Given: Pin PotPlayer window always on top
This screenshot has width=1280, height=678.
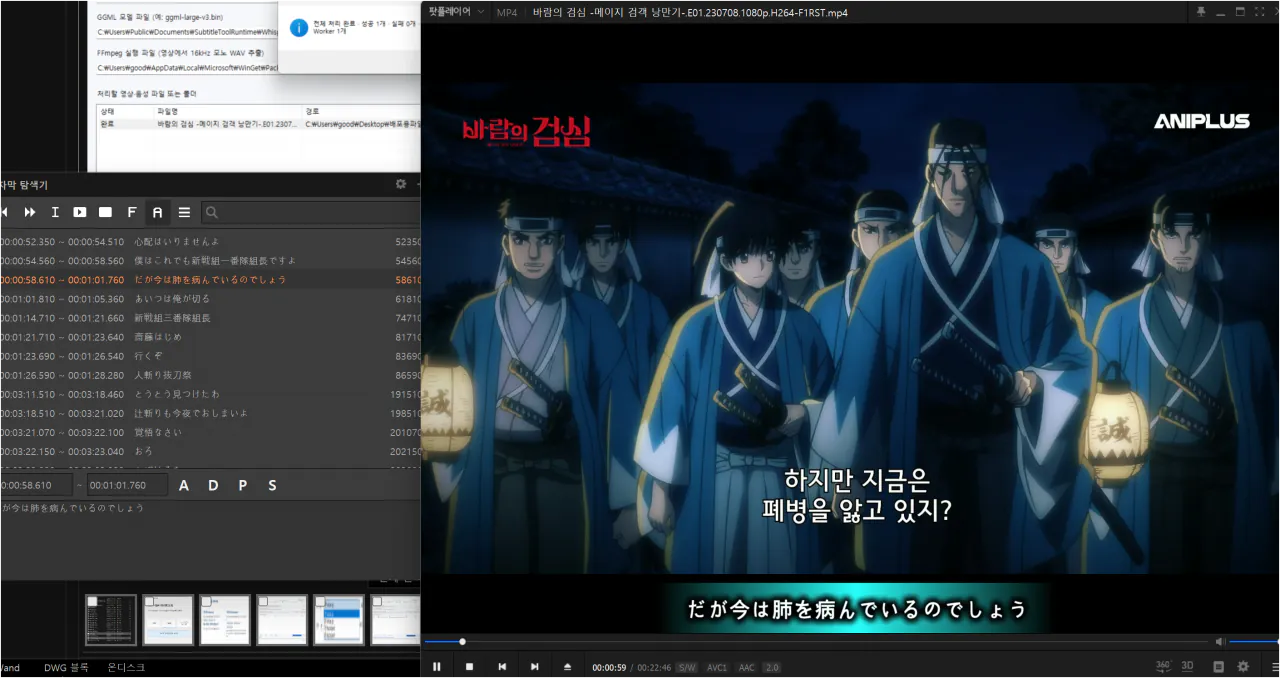Looking at the screenshot, I should pyautogui.click(x=1200, y=12).
